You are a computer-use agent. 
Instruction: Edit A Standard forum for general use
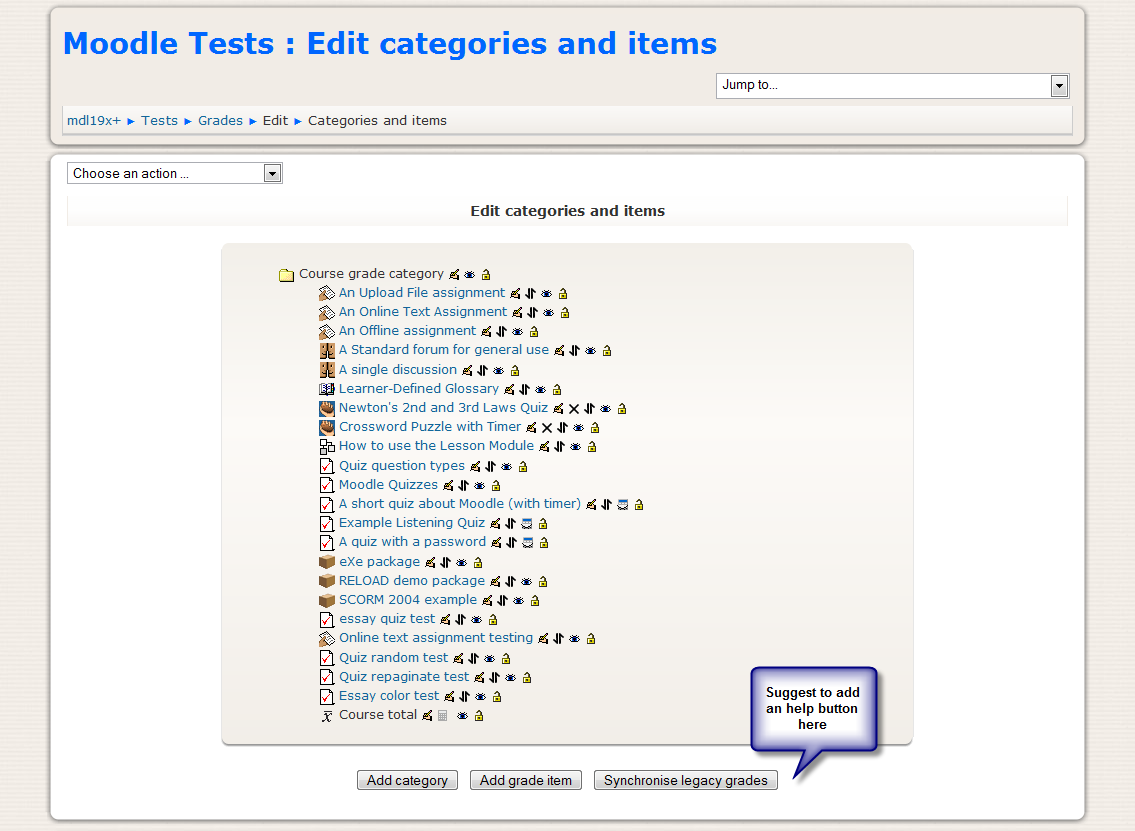point(559,350)
